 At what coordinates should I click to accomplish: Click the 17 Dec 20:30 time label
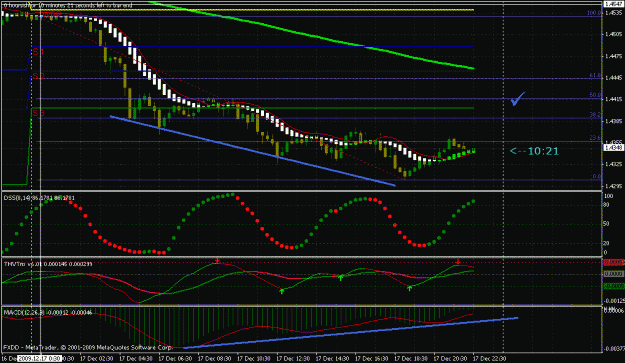[x=450, y=358]
